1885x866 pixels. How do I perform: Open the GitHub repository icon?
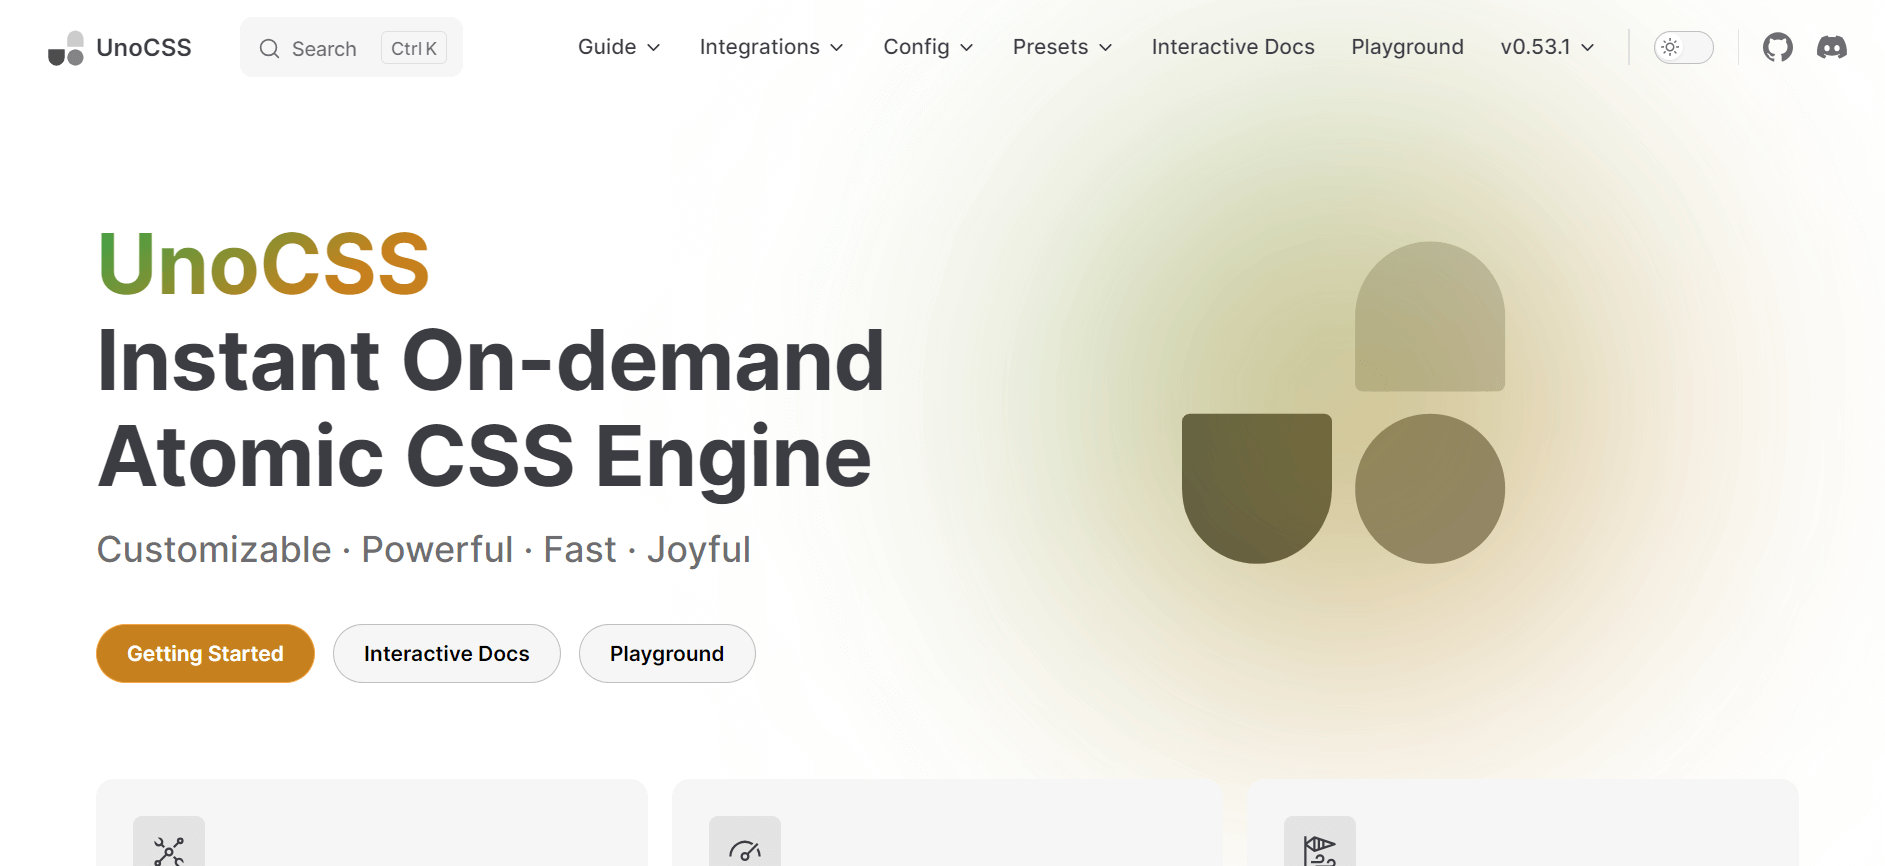pyautogui.click(x=1777, y=47)
